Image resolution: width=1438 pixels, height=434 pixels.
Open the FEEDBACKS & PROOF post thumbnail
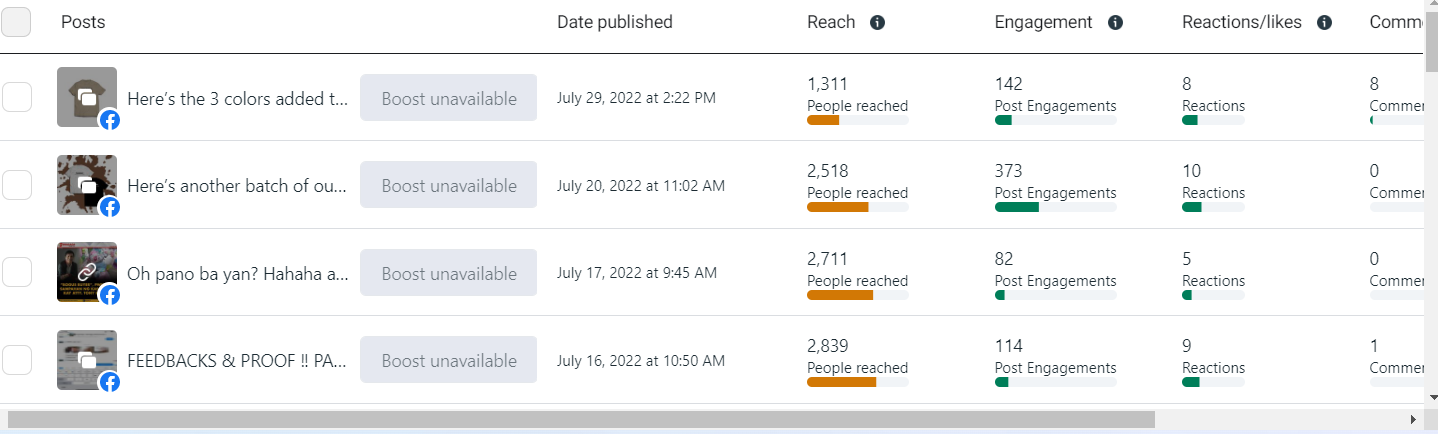point(87,360)
